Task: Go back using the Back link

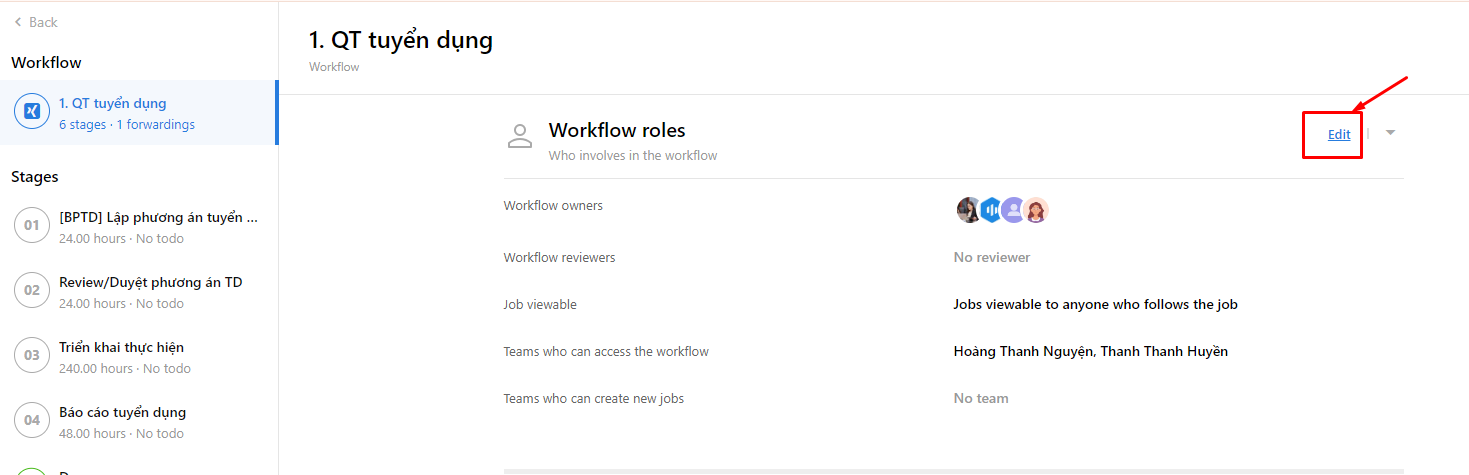Action: click(35, 22)
